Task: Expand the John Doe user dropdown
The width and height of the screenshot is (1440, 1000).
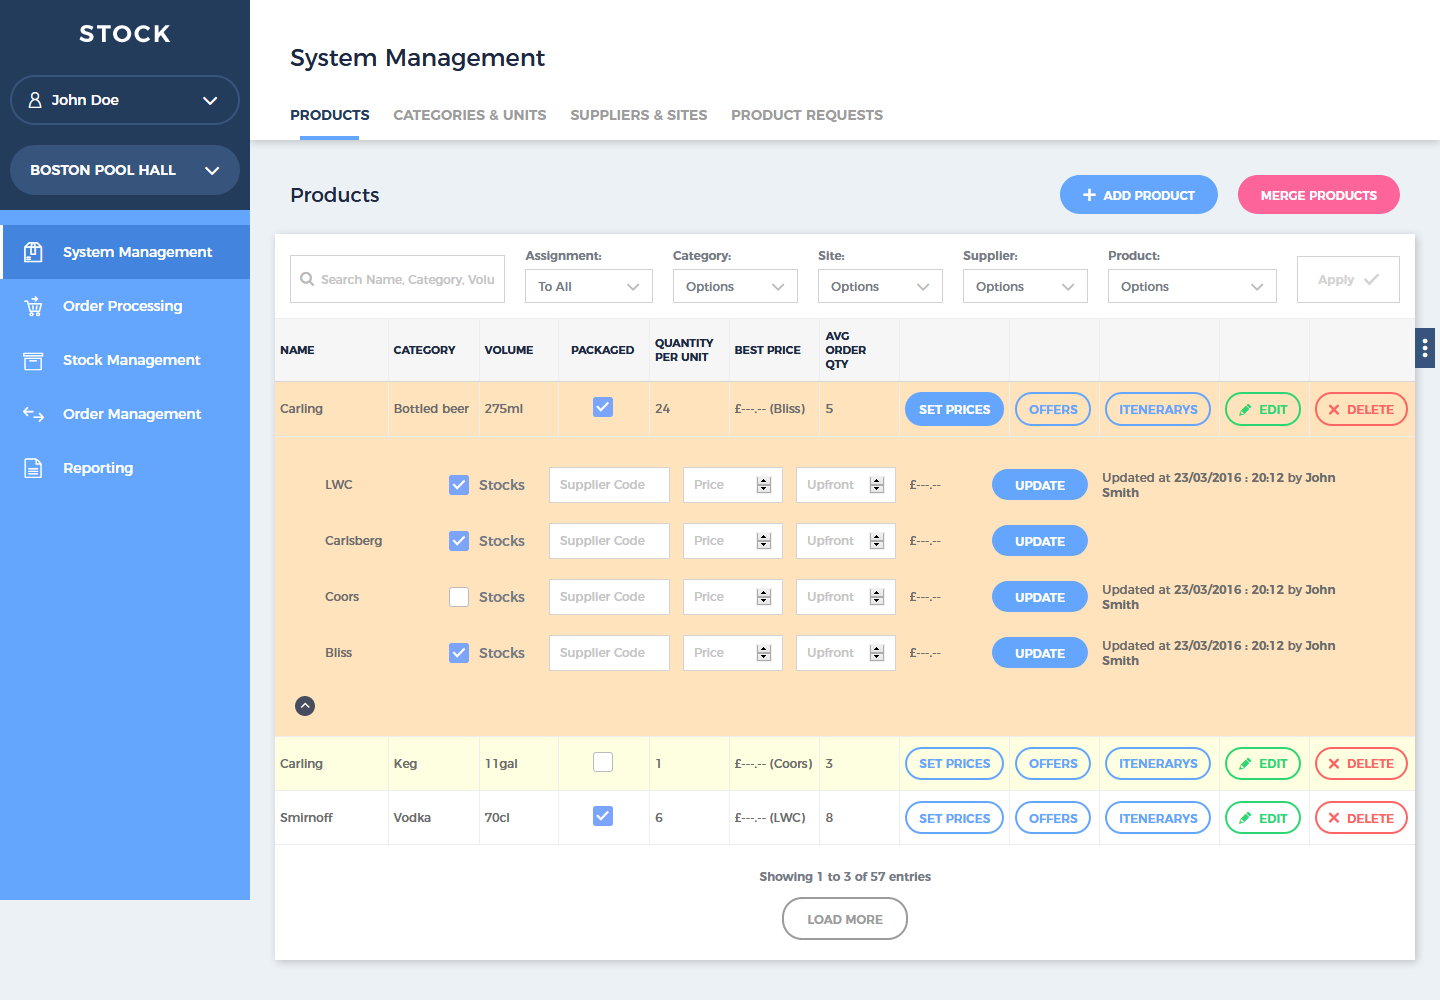Action: [x=125, y=100]
